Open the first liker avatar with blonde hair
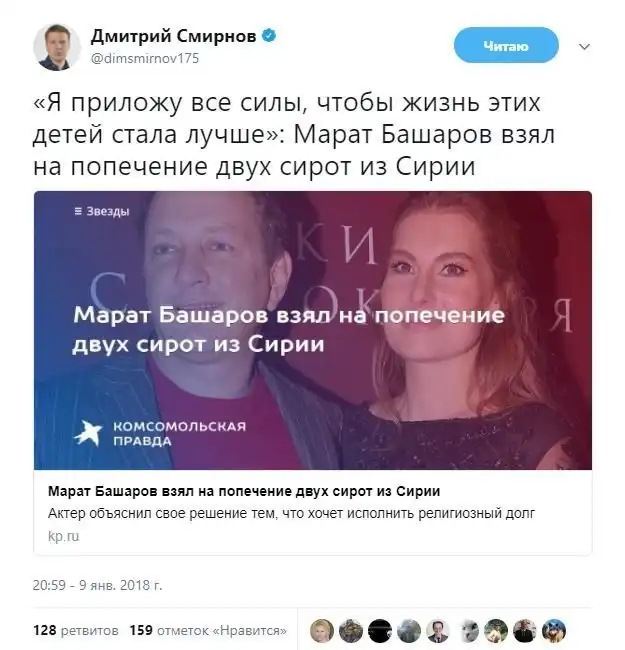 click(x=322, y=631)
